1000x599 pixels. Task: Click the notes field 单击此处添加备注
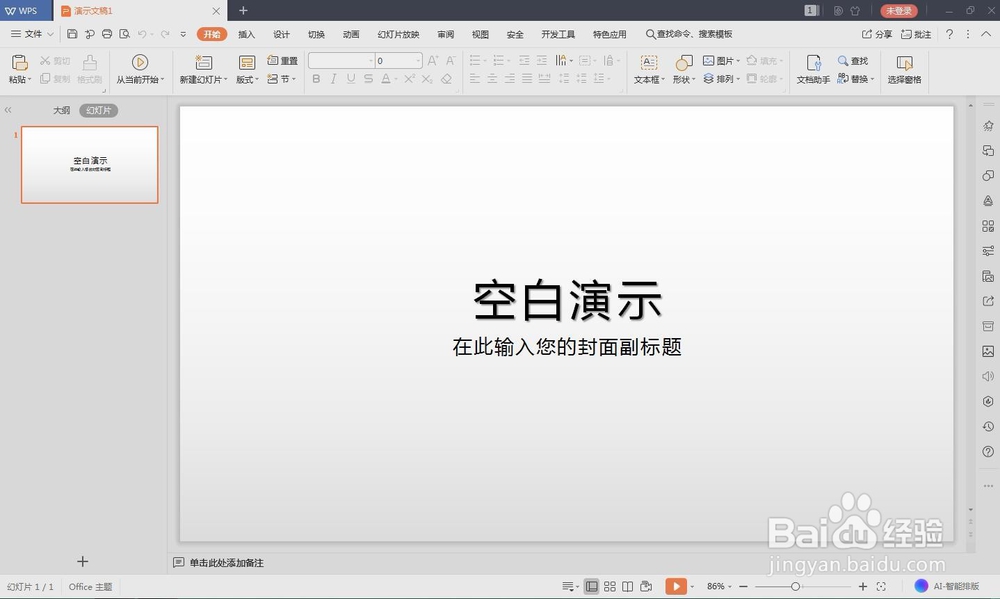point(226,563)
